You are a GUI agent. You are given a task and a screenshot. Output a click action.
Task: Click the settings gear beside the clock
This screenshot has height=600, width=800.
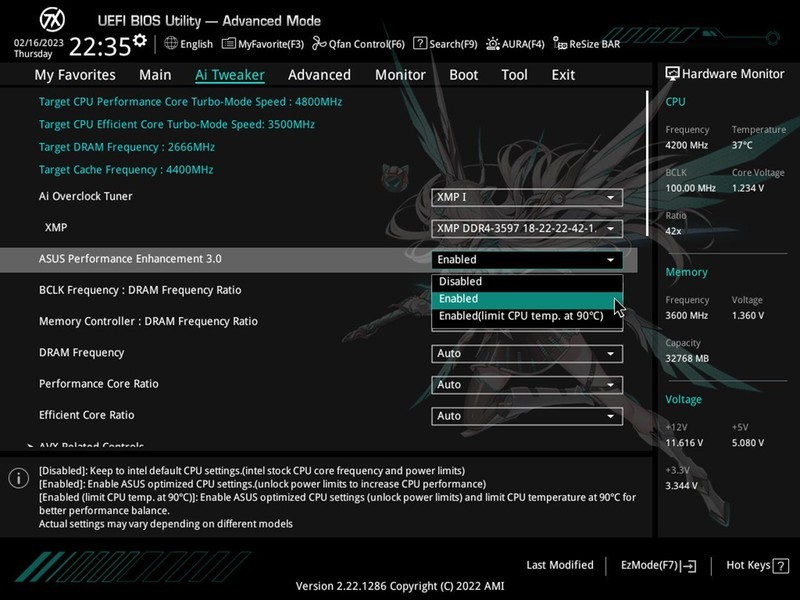(x=140, y=40)
